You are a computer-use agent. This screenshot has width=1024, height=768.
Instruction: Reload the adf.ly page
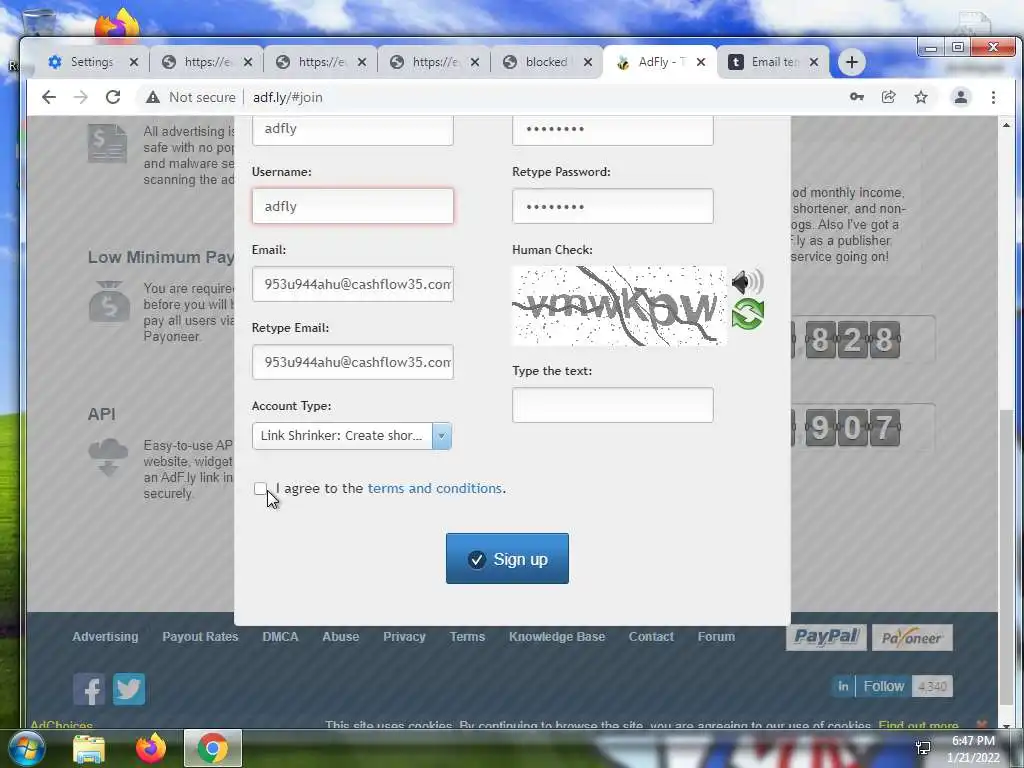113,97
